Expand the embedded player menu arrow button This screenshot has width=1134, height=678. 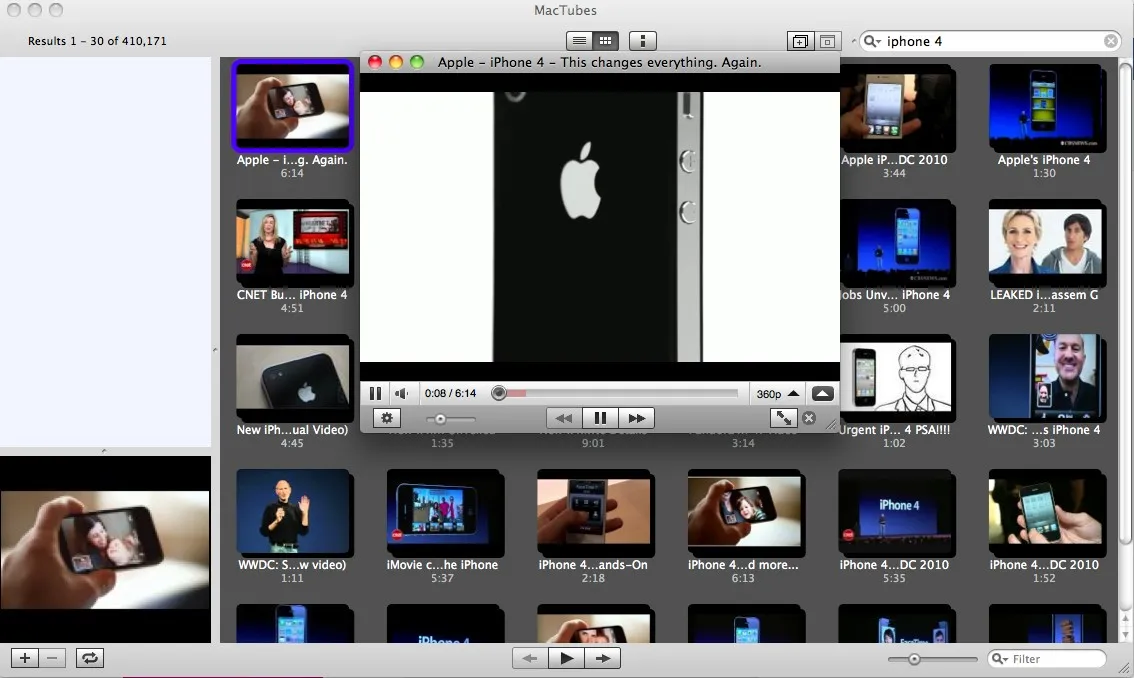click(x=822, y=394)
